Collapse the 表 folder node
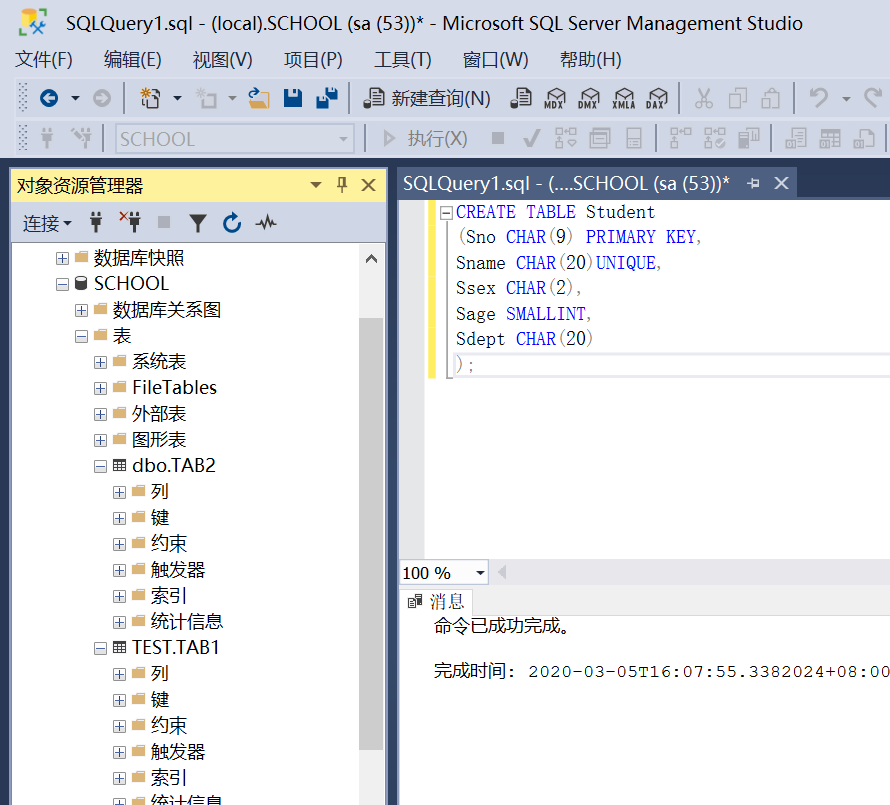 81,337
